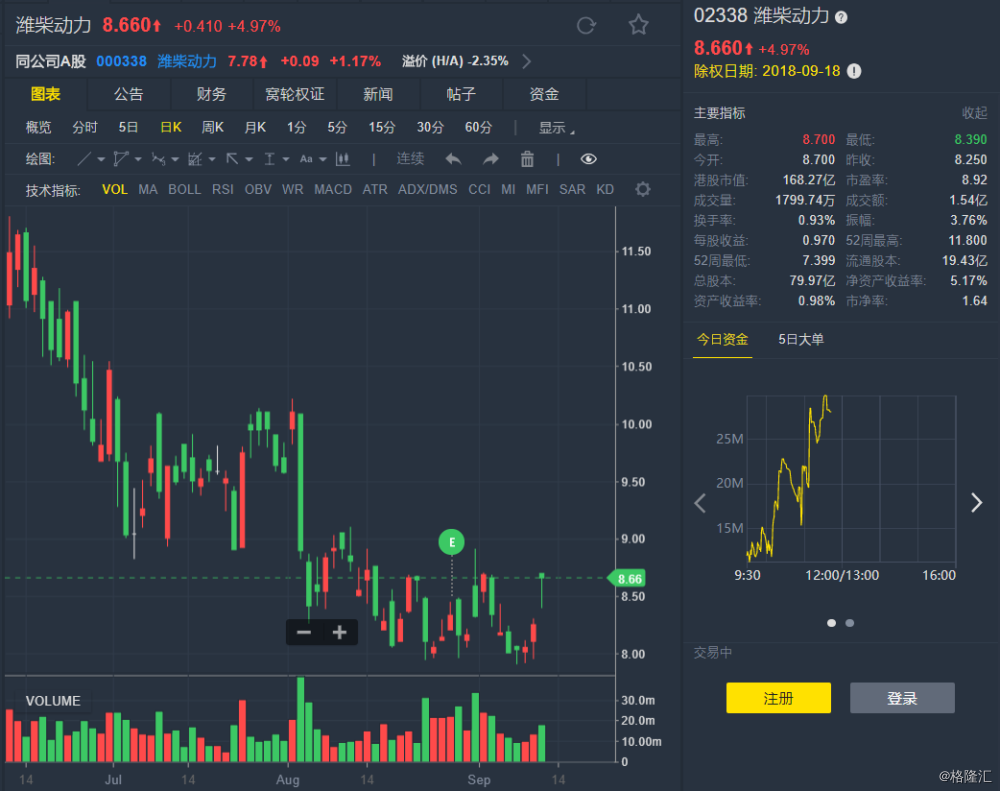Enable the 连续 continuous drawing mode
Image resolution: width=1000 pixels, height=791 pixels.
(410, 158)
